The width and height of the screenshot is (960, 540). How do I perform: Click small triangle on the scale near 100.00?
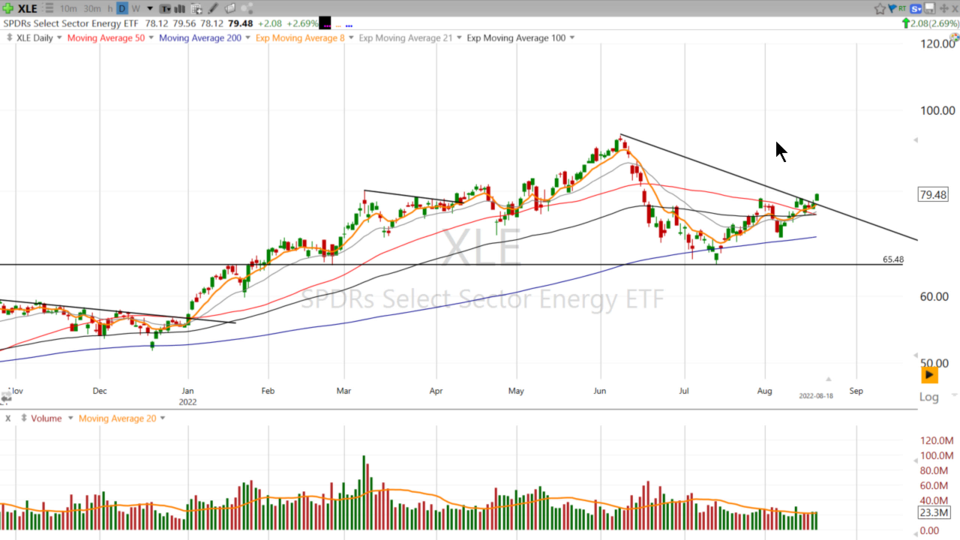click(916, 140)
